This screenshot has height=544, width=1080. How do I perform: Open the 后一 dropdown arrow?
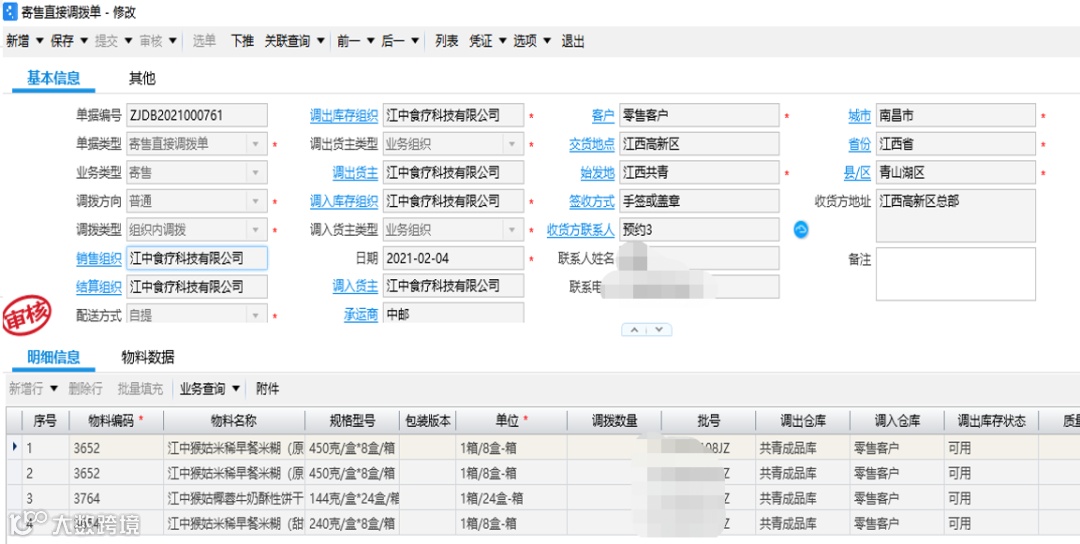point(415,41)
